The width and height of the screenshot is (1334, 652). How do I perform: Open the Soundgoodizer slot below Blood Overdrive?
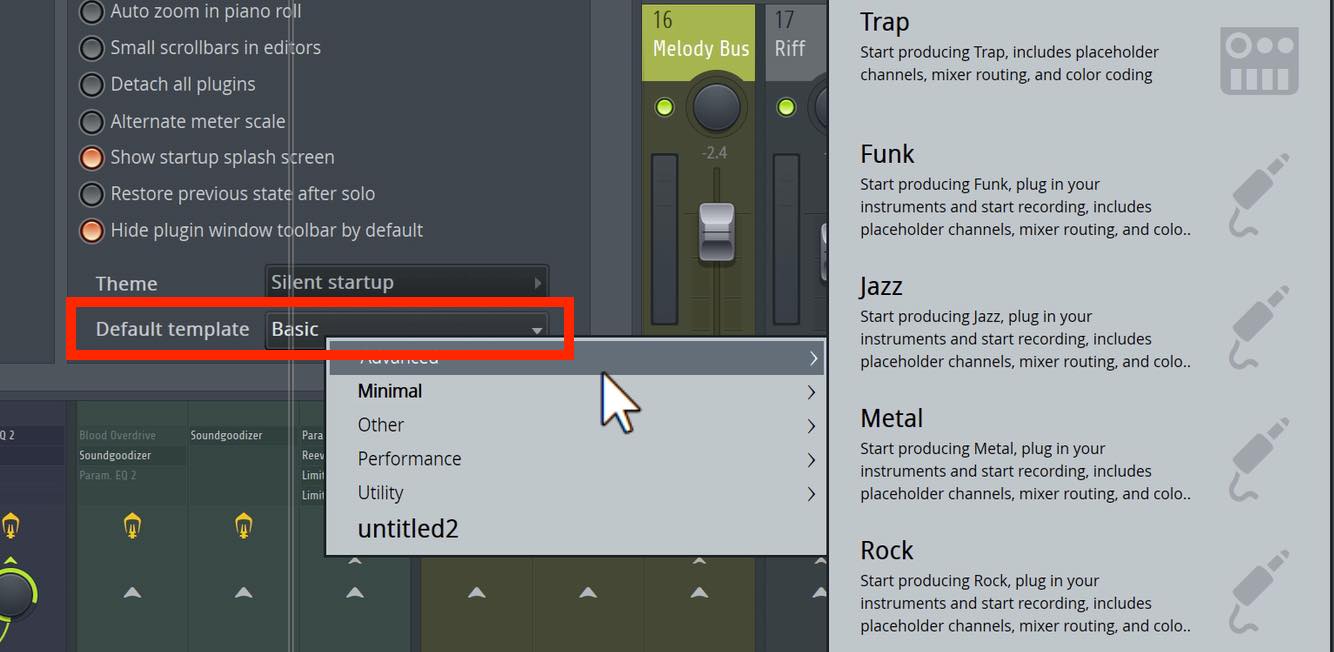tap(131, 456)
